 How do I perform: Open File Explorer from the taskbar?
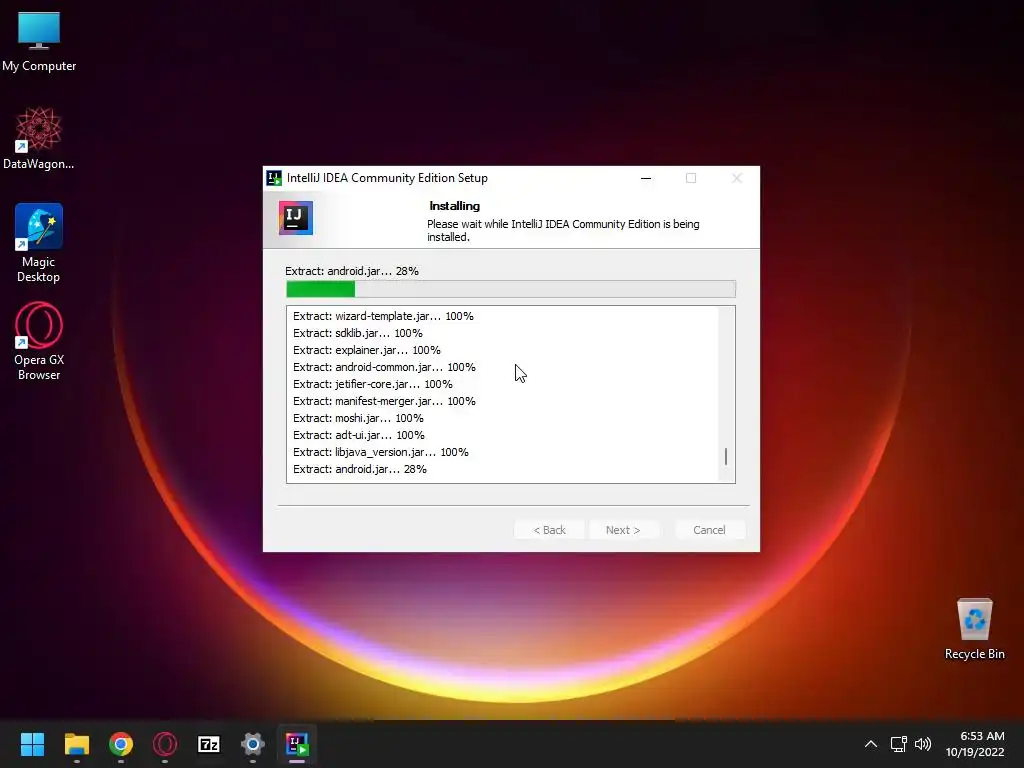[x=76, y=744]
